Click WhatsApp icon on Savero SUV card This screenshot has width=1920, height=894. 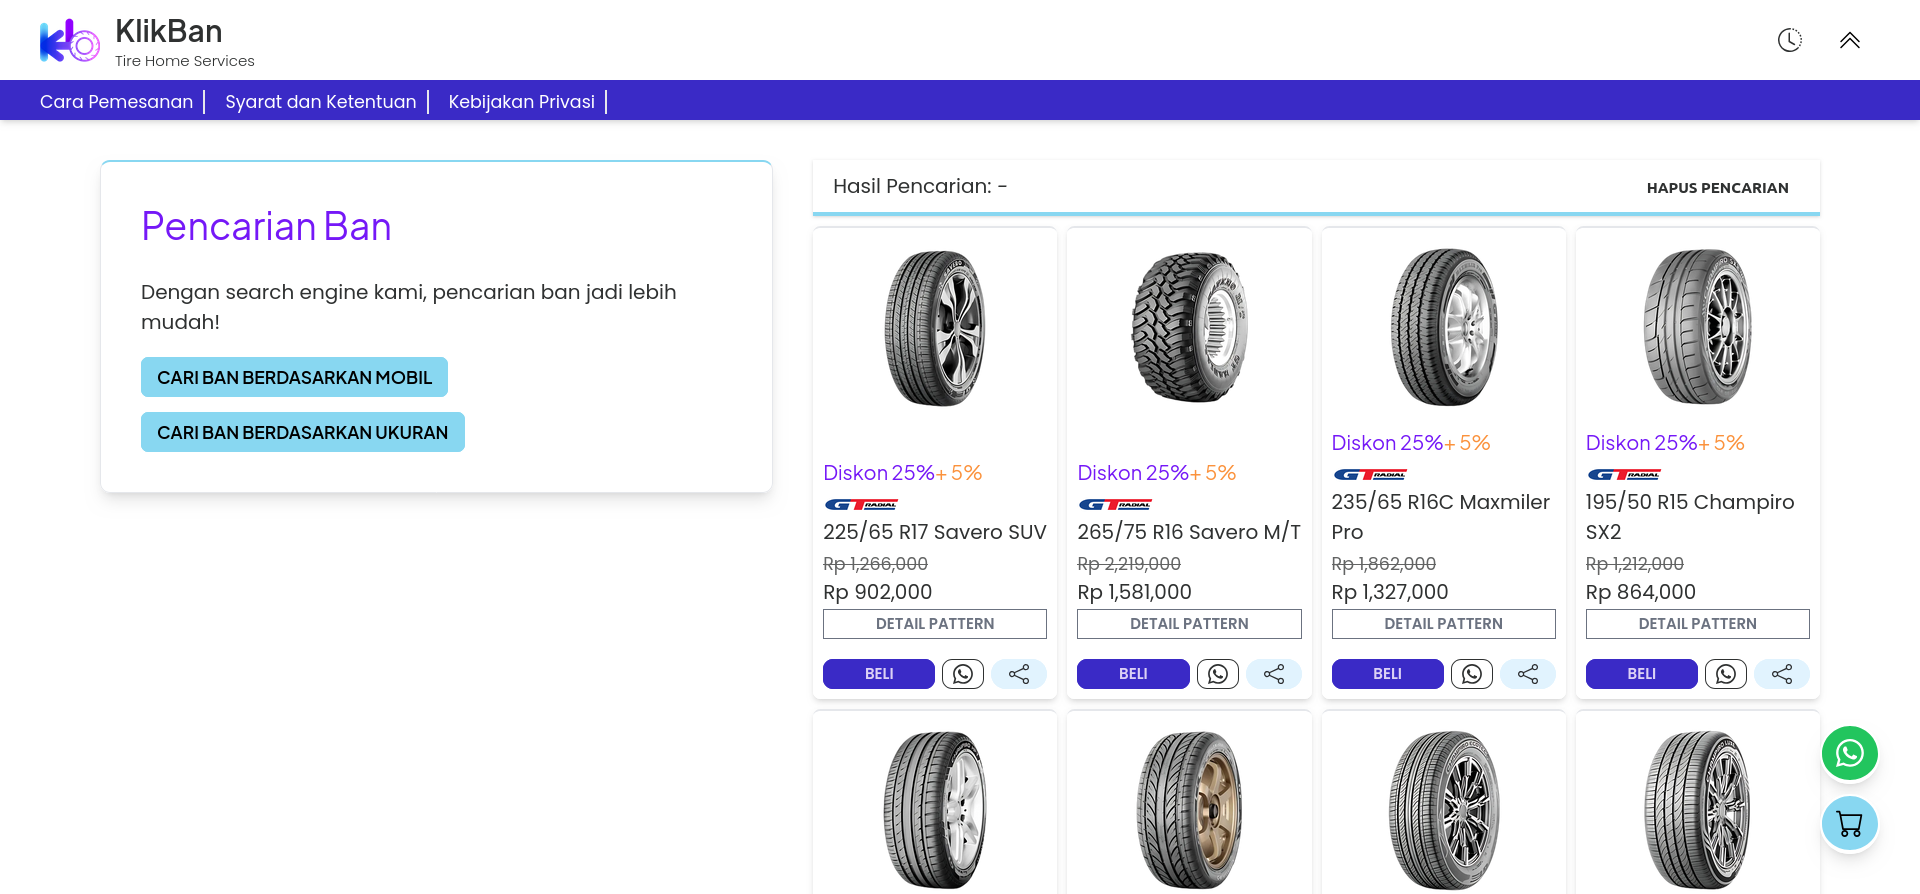coord(963,674)
